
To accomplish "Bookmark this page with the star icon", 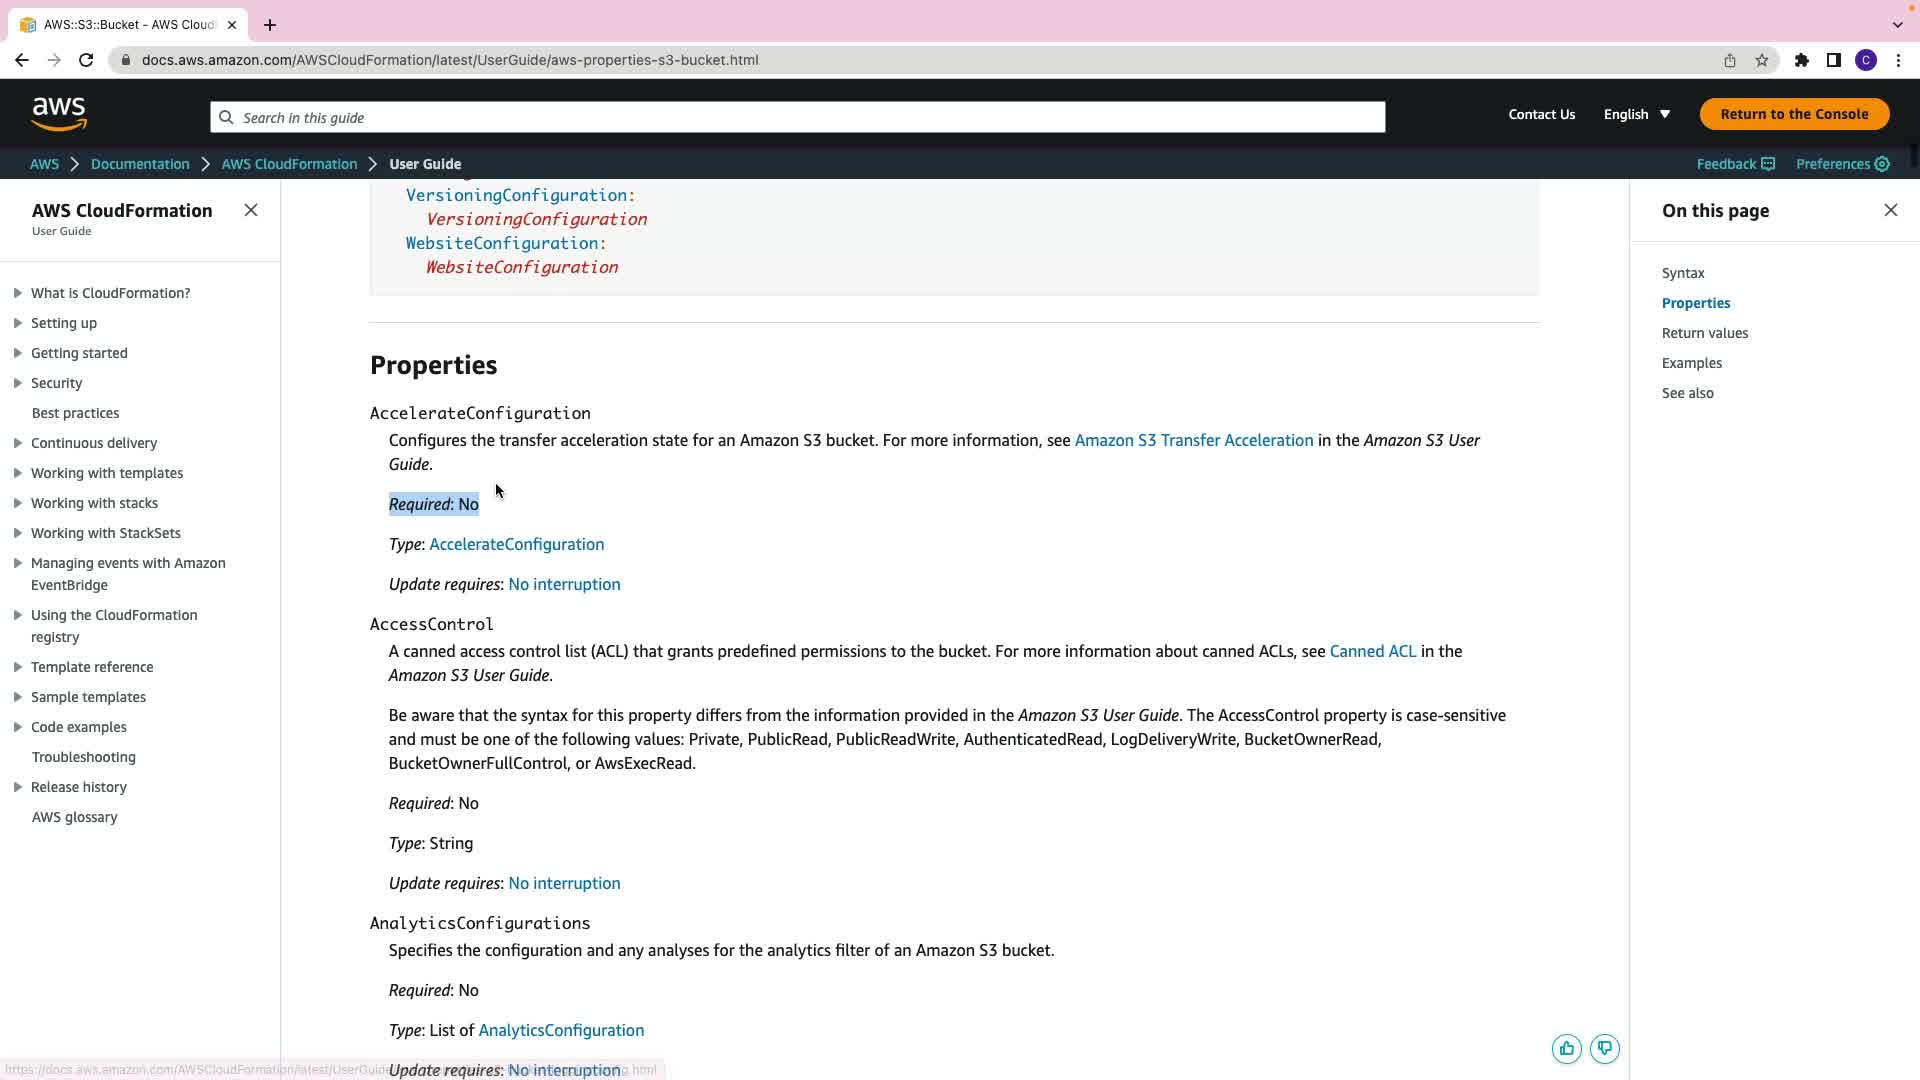I will [1762, 60].
